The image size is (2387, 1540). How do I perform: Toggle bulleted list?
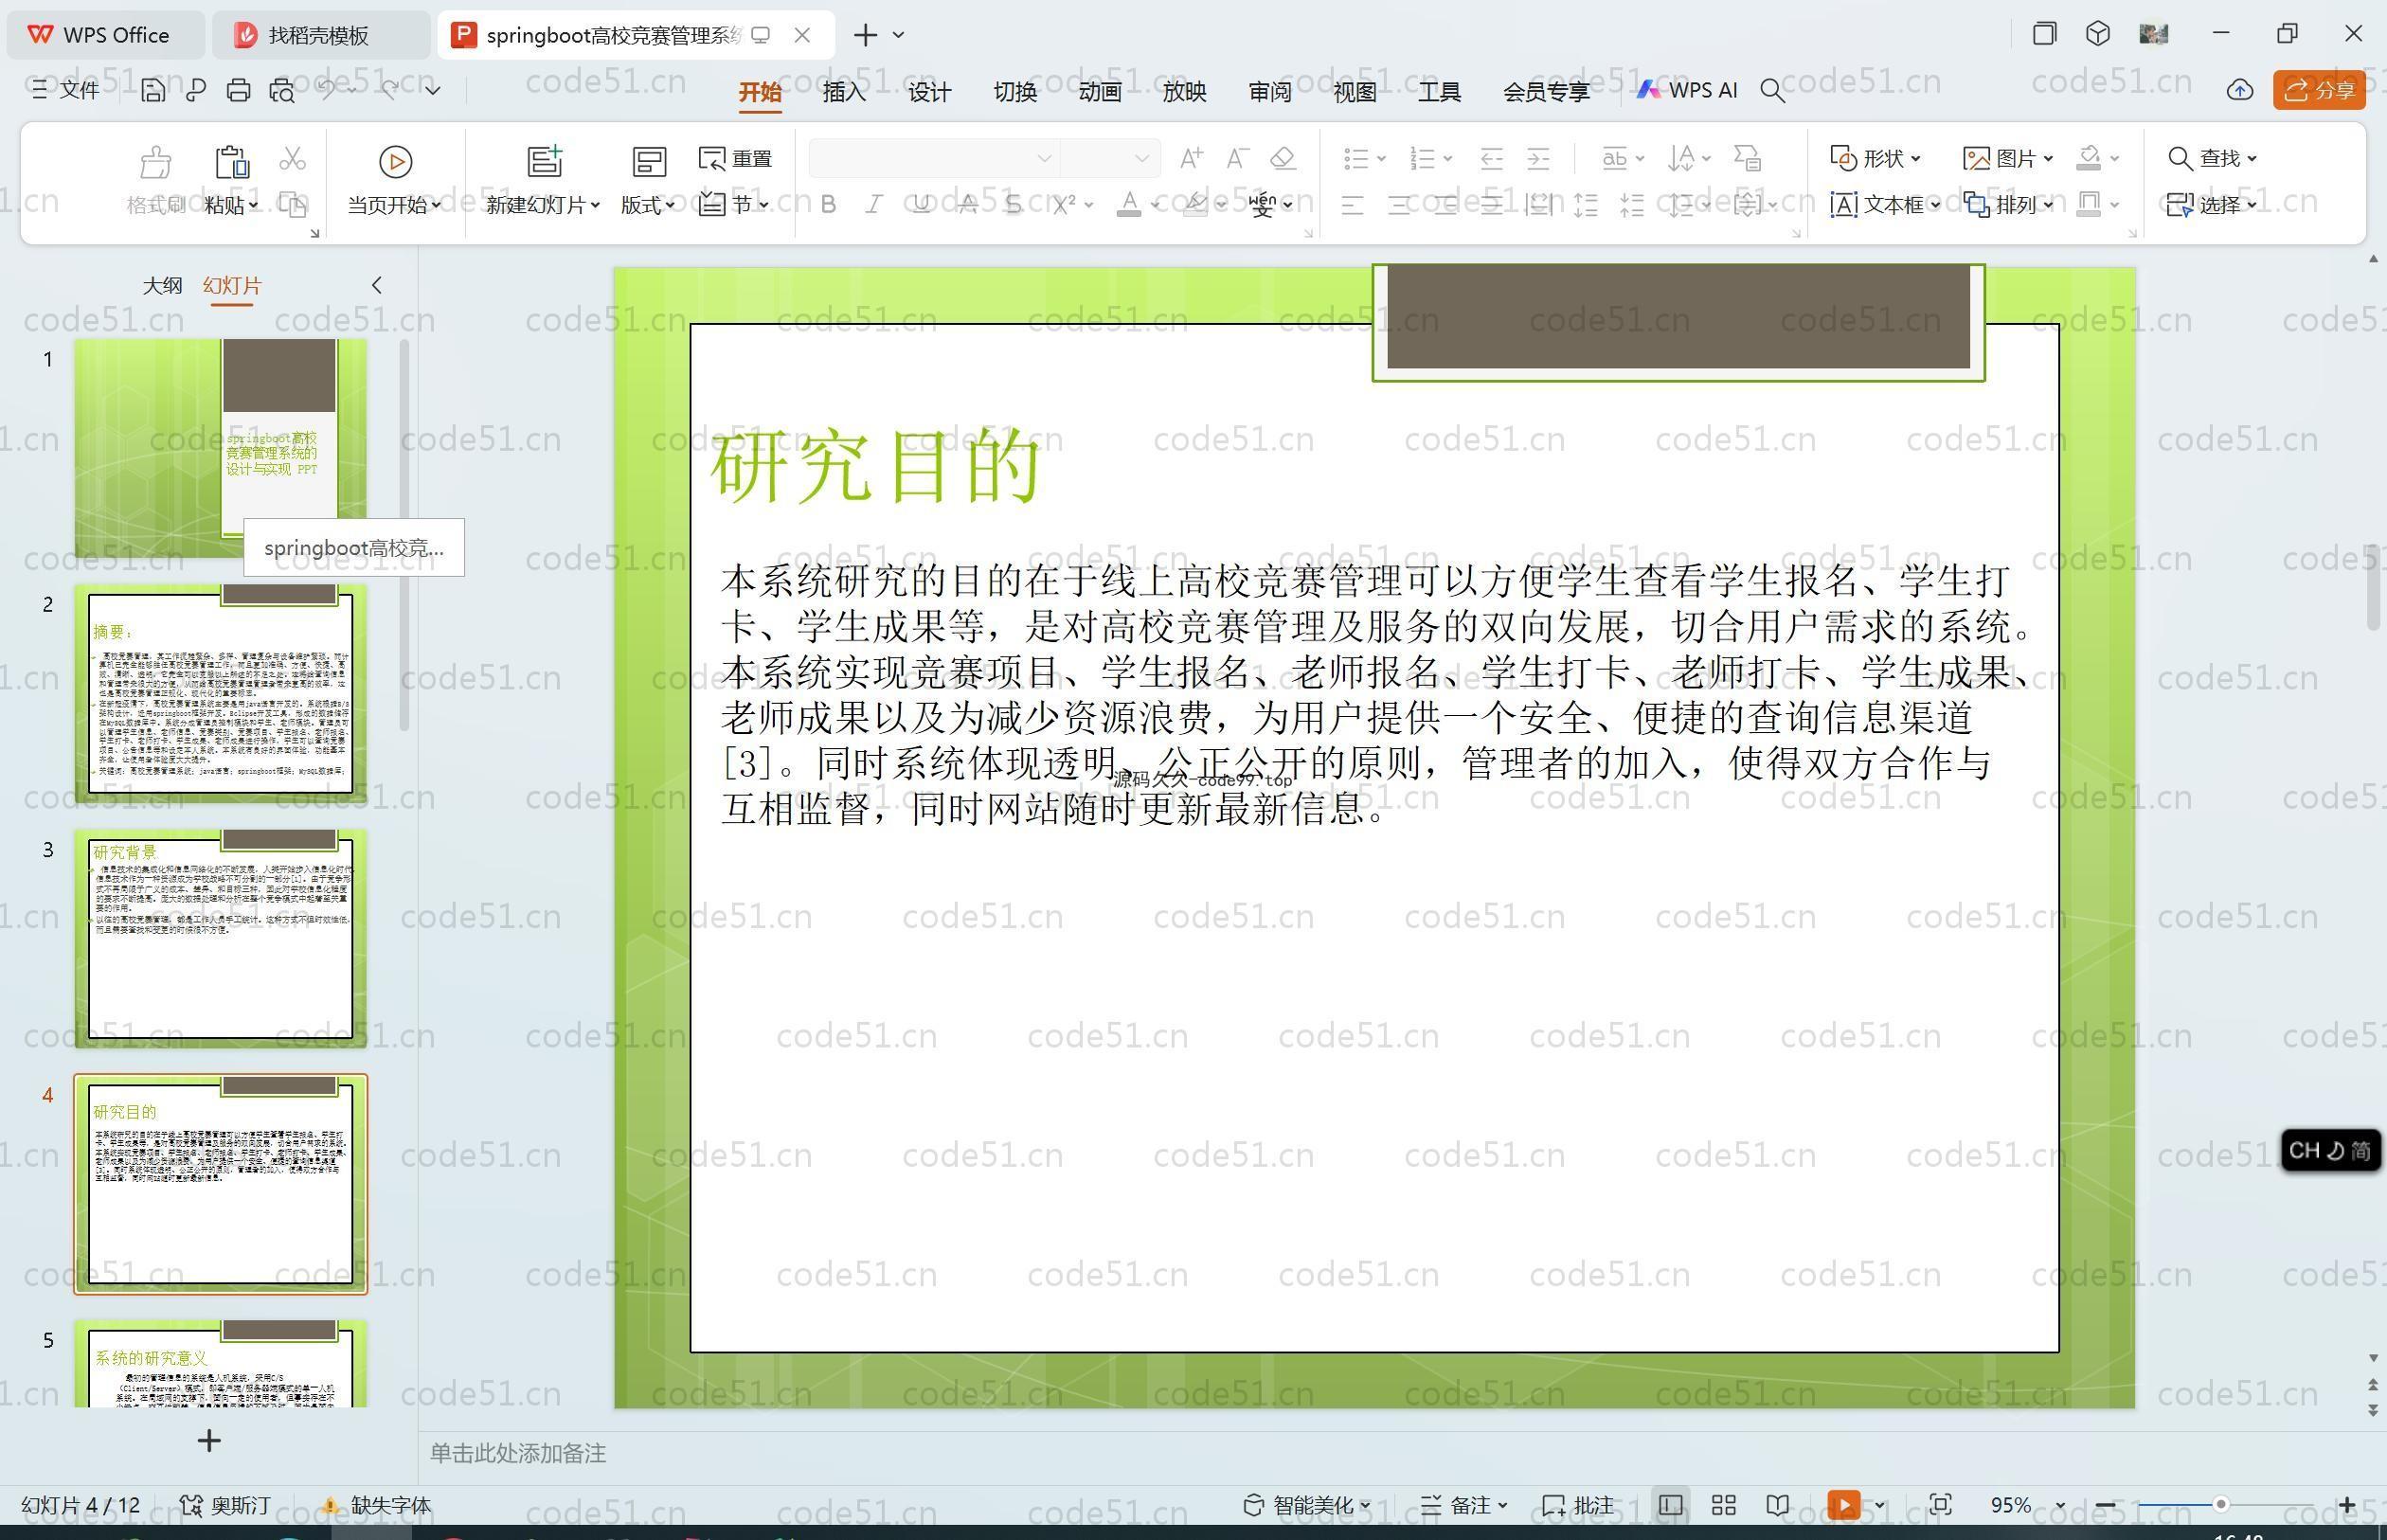[x=1356, y=158]
